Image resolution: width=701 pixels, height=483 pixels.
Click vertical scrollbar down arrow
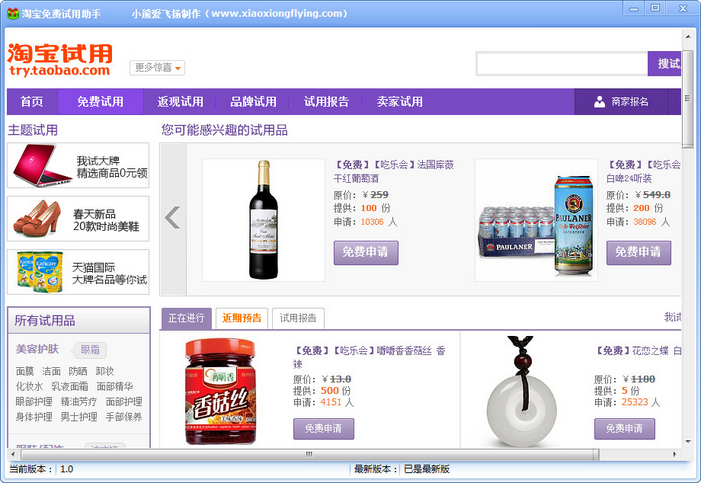(688, 441)
